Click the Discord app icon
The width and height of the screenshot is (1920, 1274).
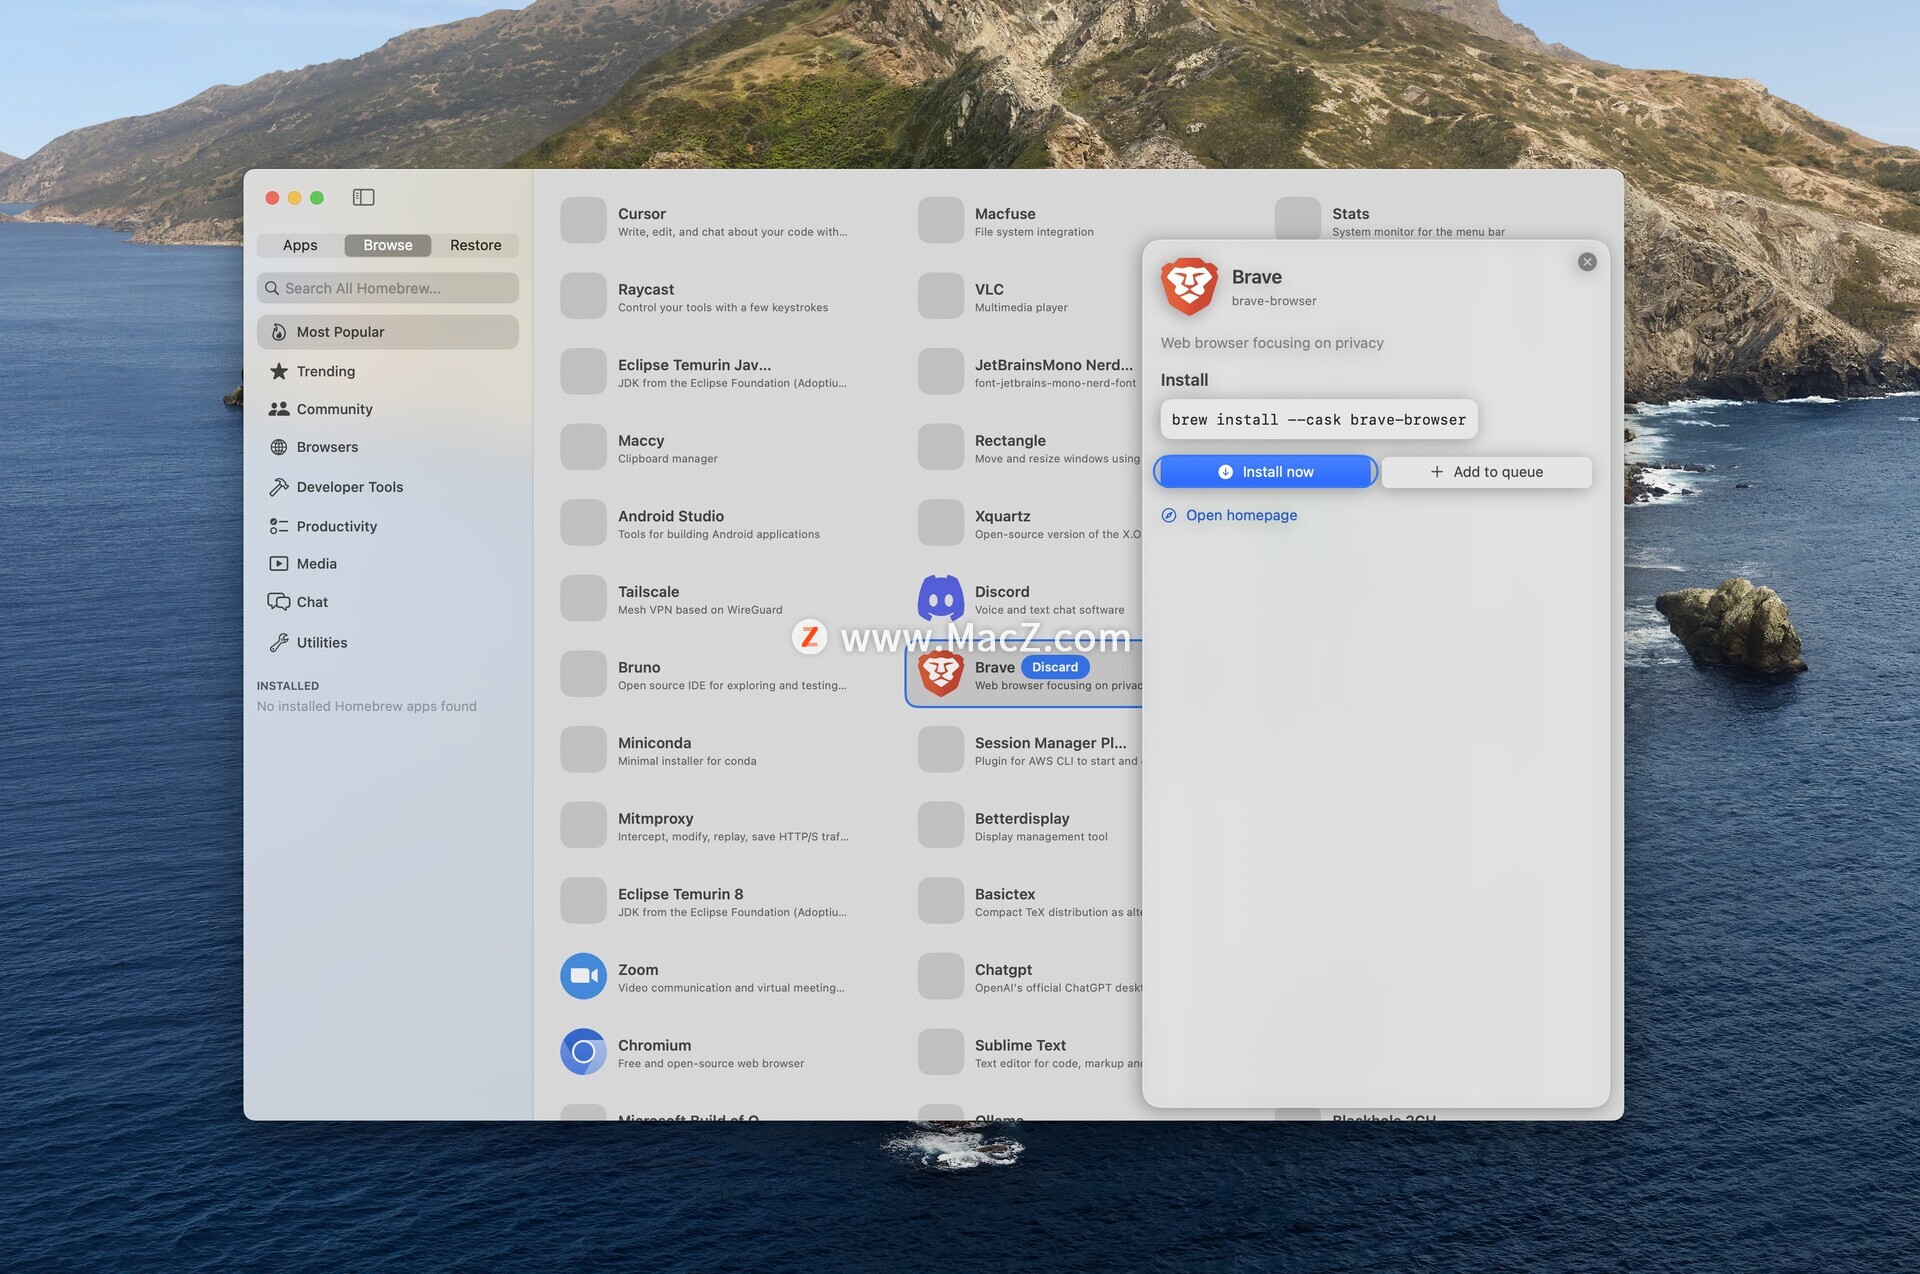tap(941, 599)
